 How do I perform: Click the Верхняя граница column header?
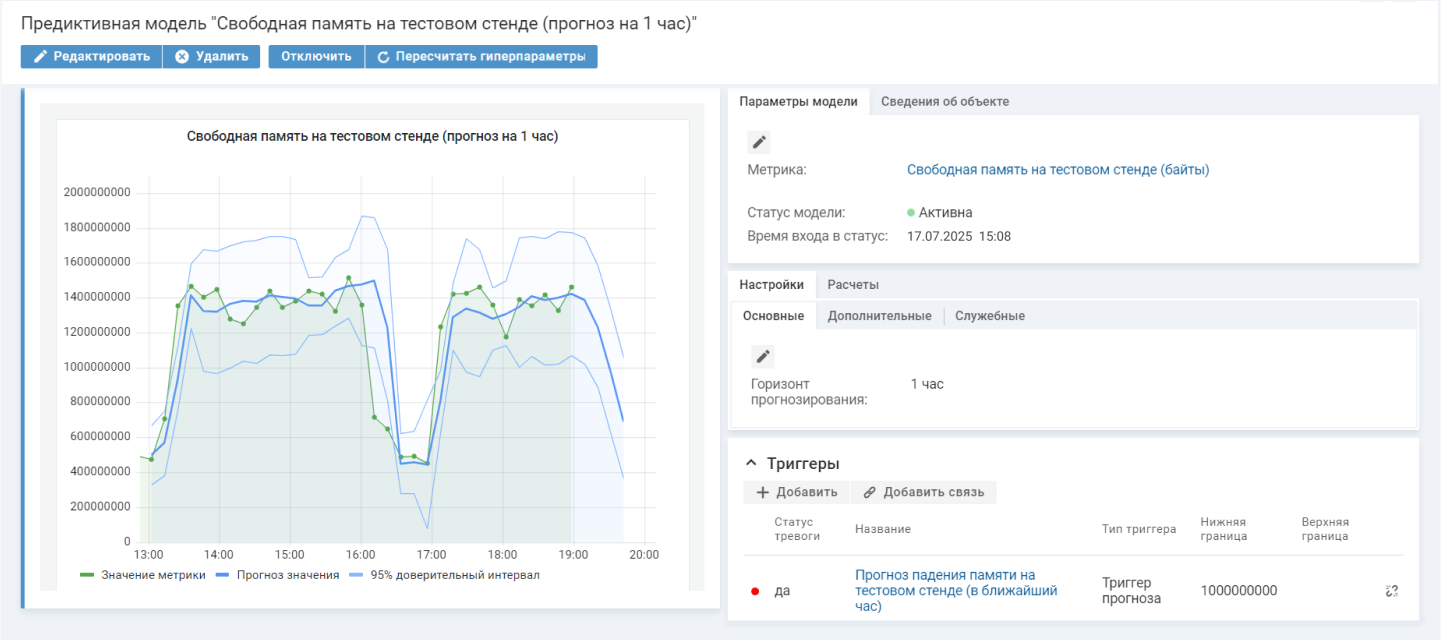1325,529
